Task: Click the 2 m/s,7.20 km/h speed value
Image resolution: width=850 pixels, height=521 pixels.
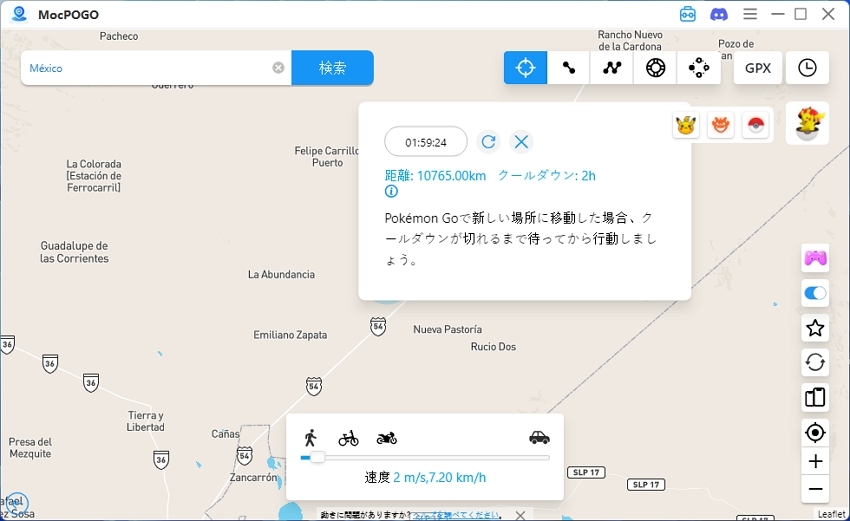Action: point(440,478)
